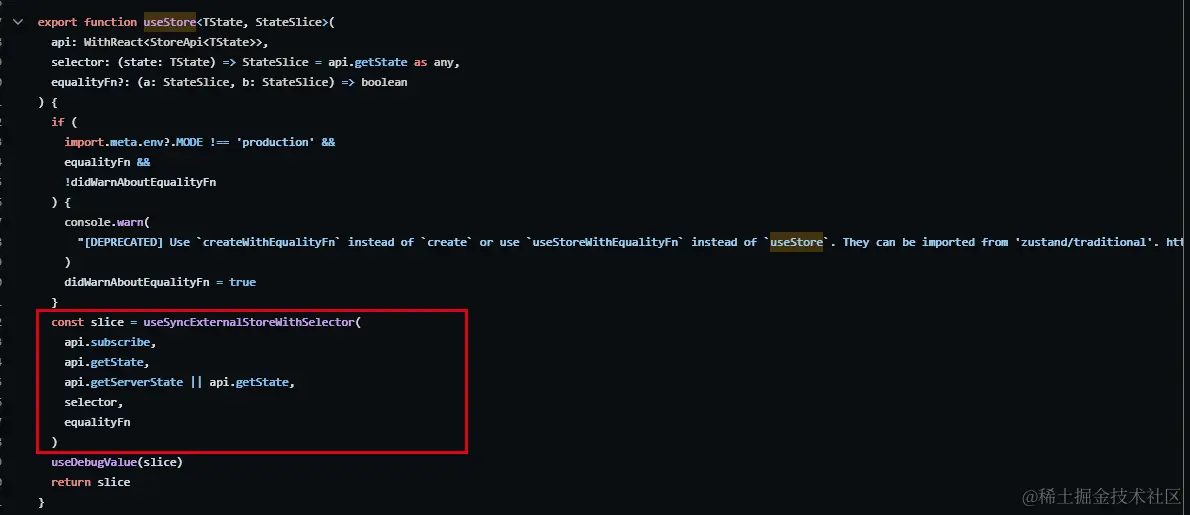Viewport: 1190px width, 515px height.
Task: Select highlighted useStore in the function declaration
Action: point(170,23)
